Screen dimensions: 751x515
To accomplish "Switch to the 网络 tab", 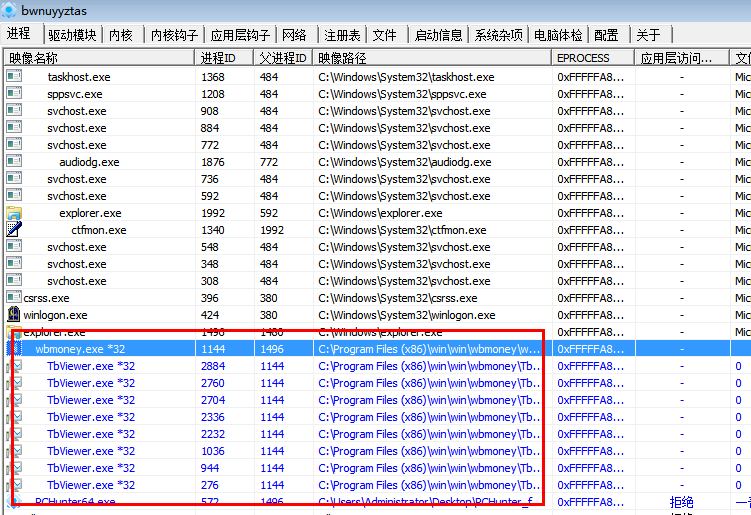I will (294, 35).
